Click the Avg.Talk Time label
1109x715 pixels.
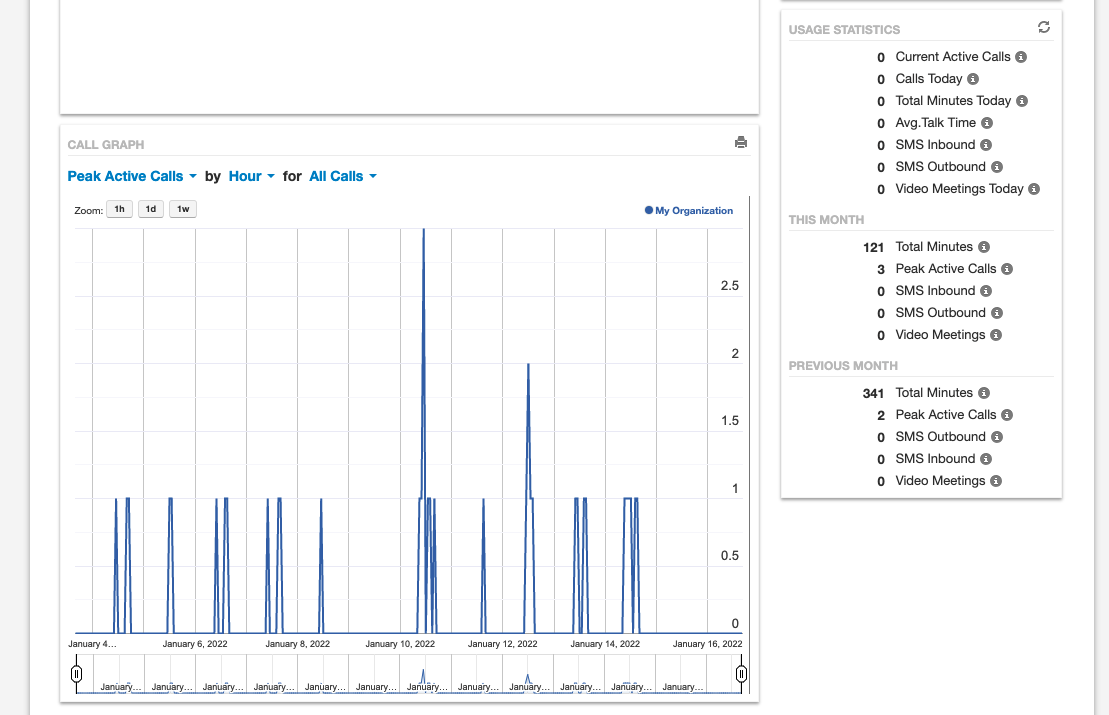(936, 123)
